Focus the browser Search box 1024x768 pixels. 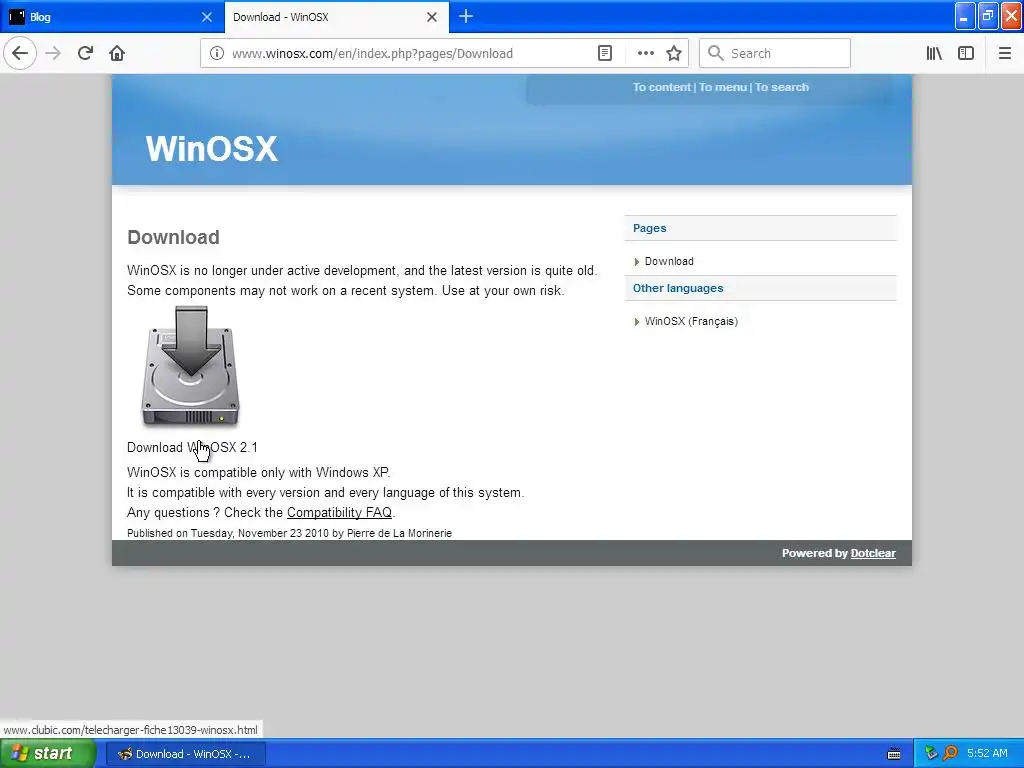tap(775, 53)
